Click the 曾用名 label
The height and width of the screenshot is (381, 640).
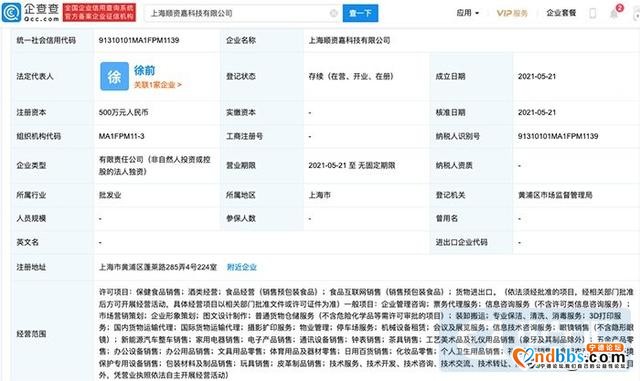(447, 218)
